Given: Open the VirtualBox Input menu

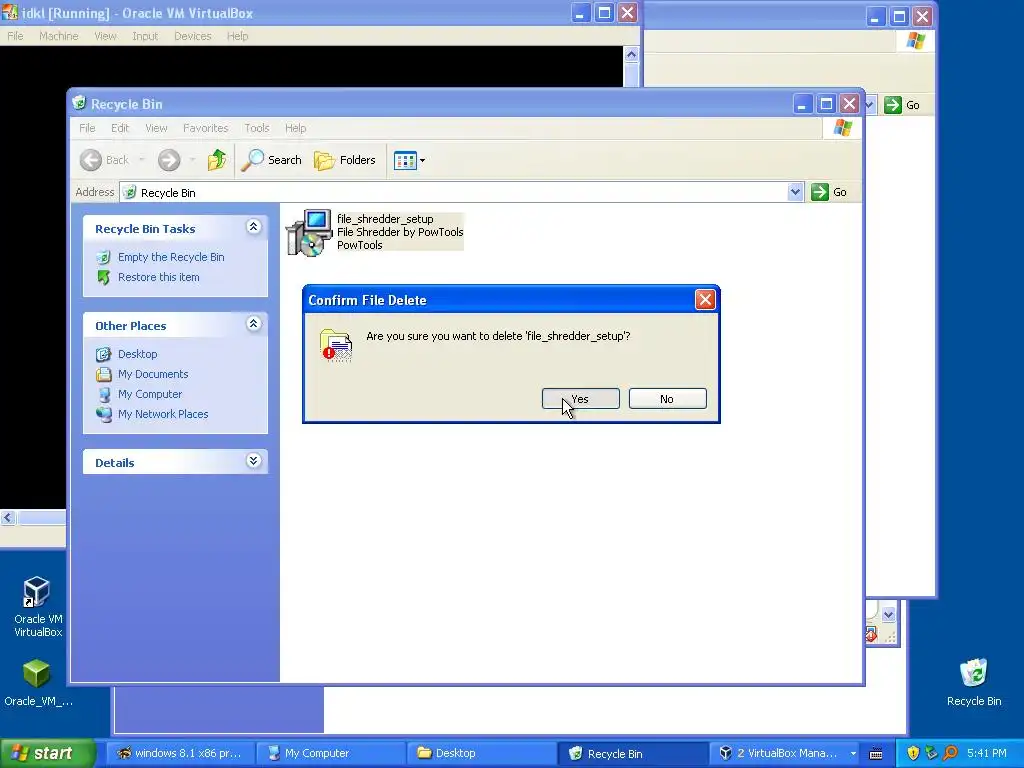Looking at the screenshot, I should [145, 36].
